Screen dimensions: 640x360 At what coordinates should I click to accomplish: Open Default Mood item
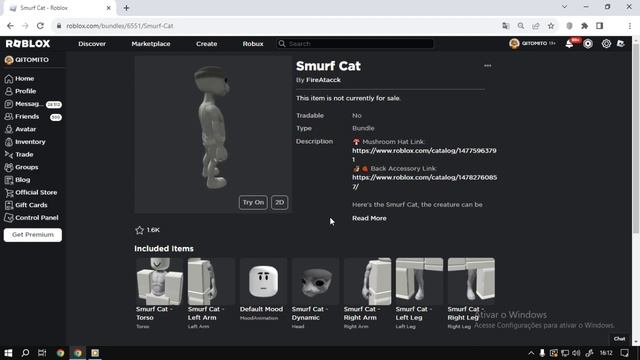[263, 289]
